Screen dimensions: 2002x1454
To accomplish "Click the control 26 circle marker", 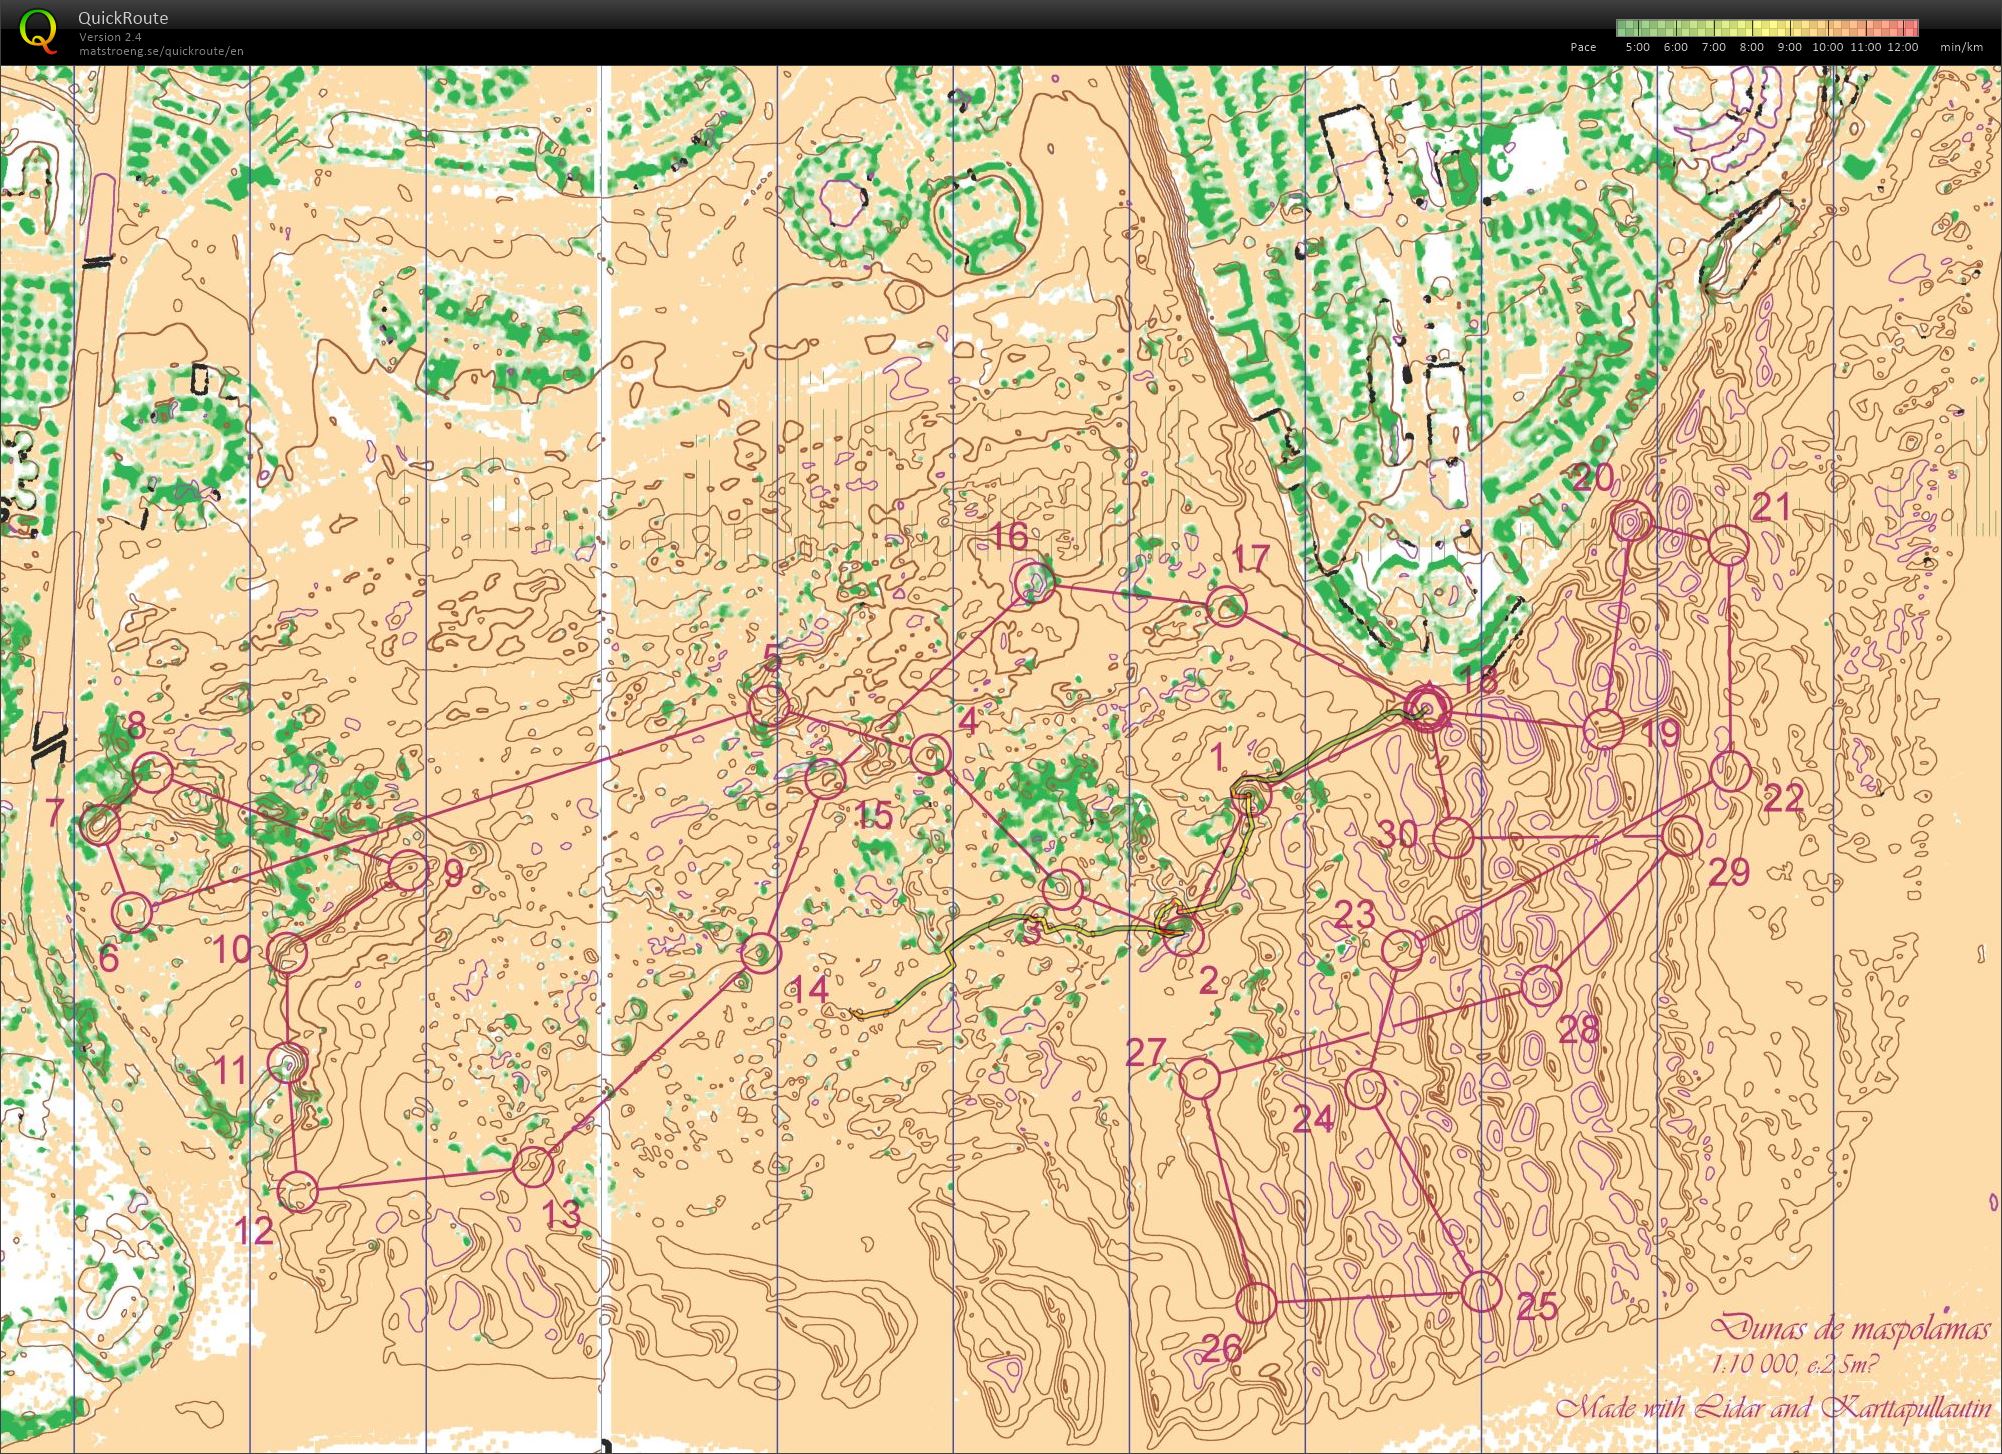I will coord(1256,1303).
